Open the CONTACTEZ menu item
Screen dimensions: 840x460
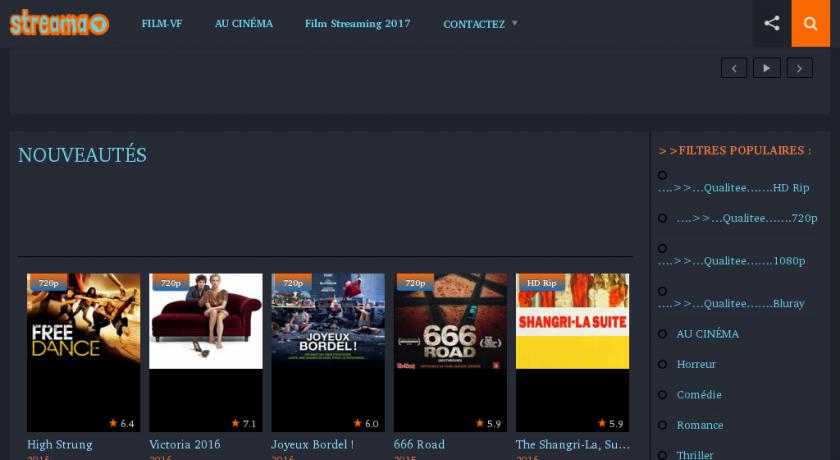(x=474, y=24)
